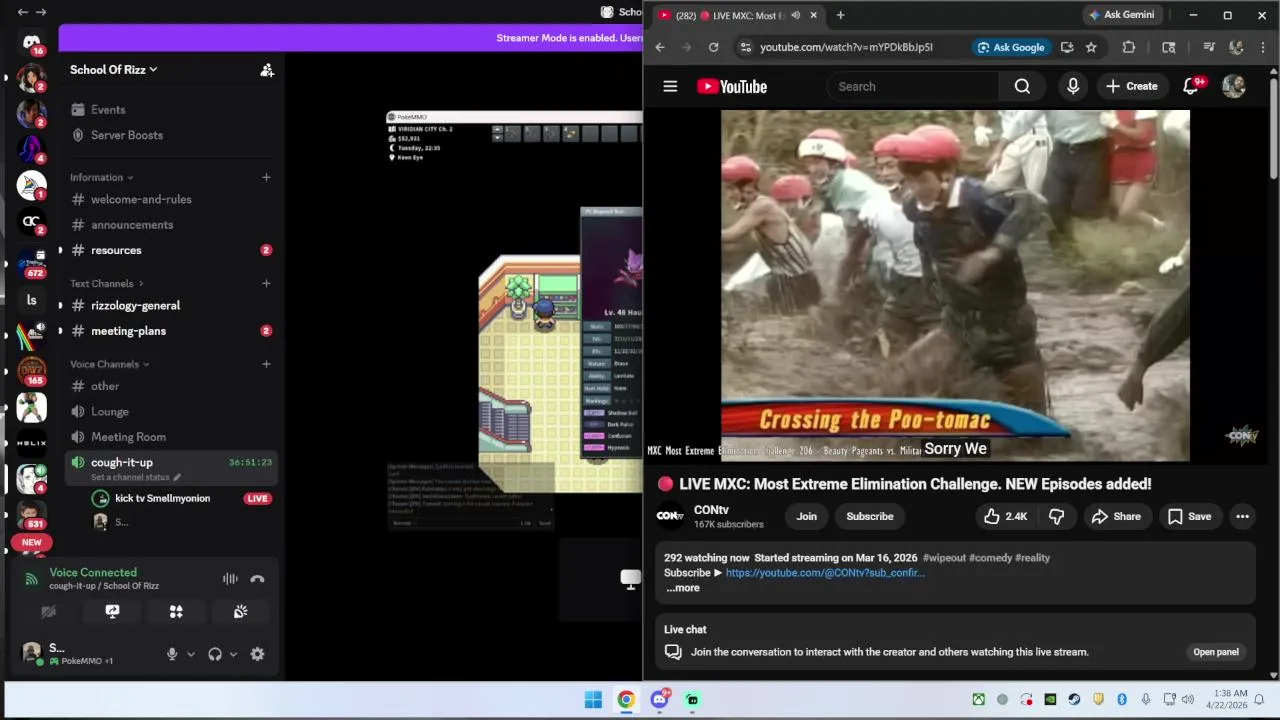This screenshot has height=720, width=1280.
Task: Click the invite people icon beside School Of Rizz
Action: [267, 70]
